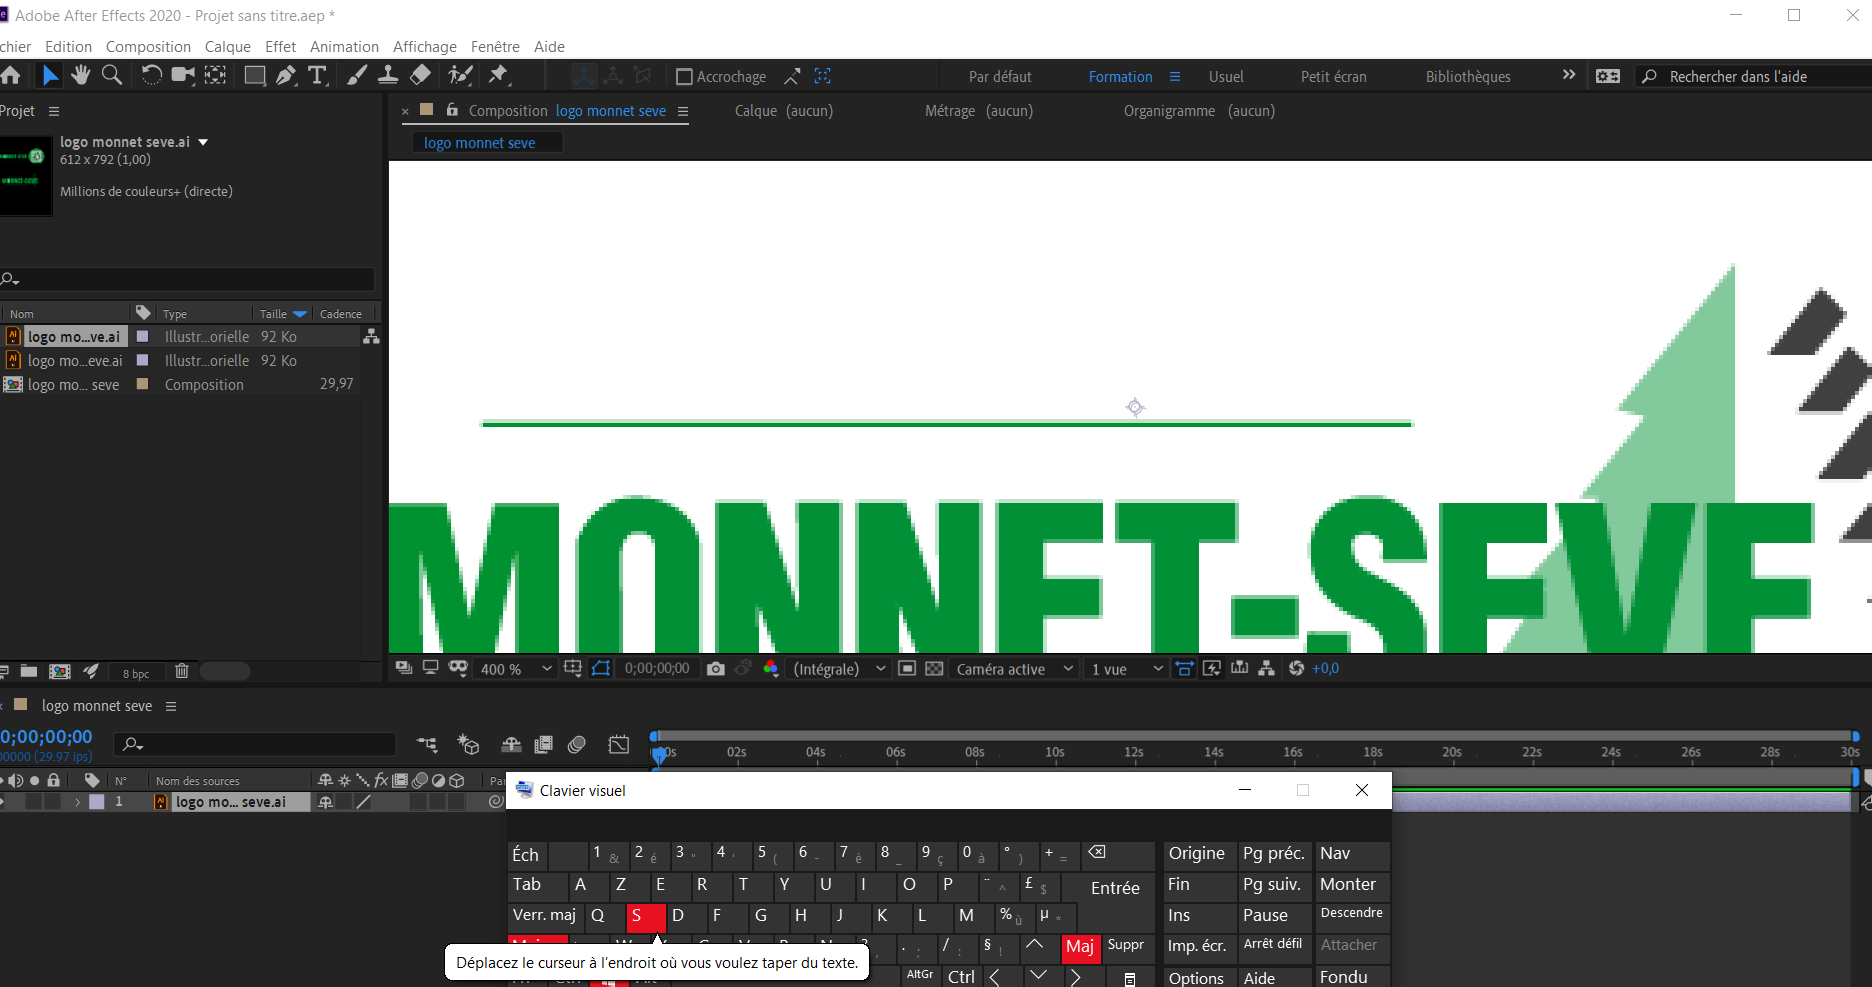The image size is (1872, 987).
Task: Enable the Accrochage snapping checkbox
Action: coord(685,77)
